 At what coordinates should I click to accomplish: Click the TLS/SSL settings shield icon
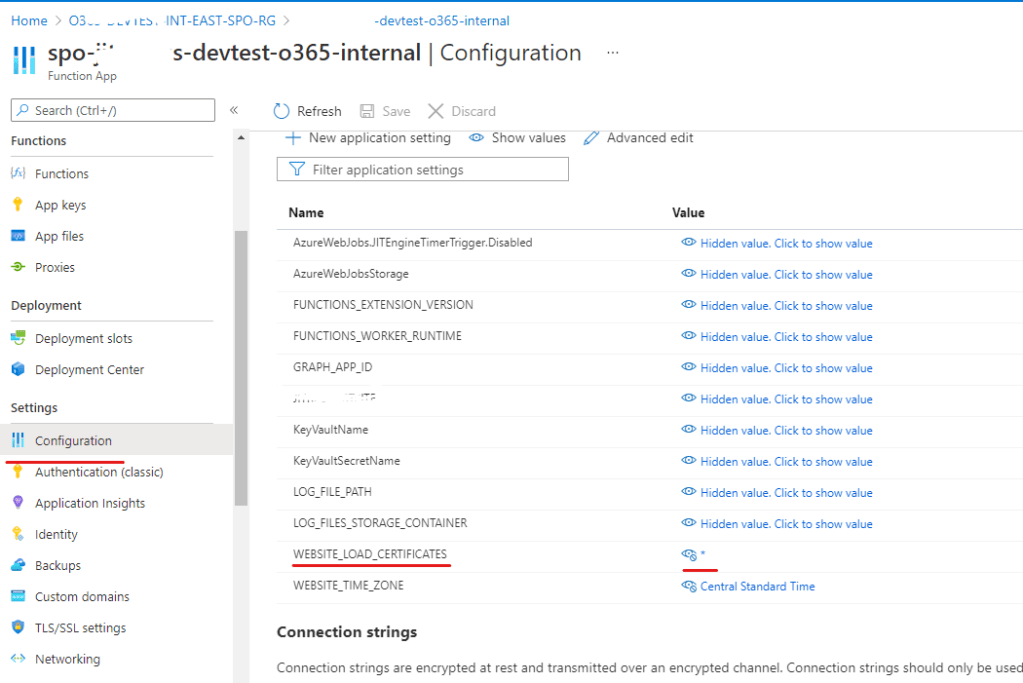point(17,628)
